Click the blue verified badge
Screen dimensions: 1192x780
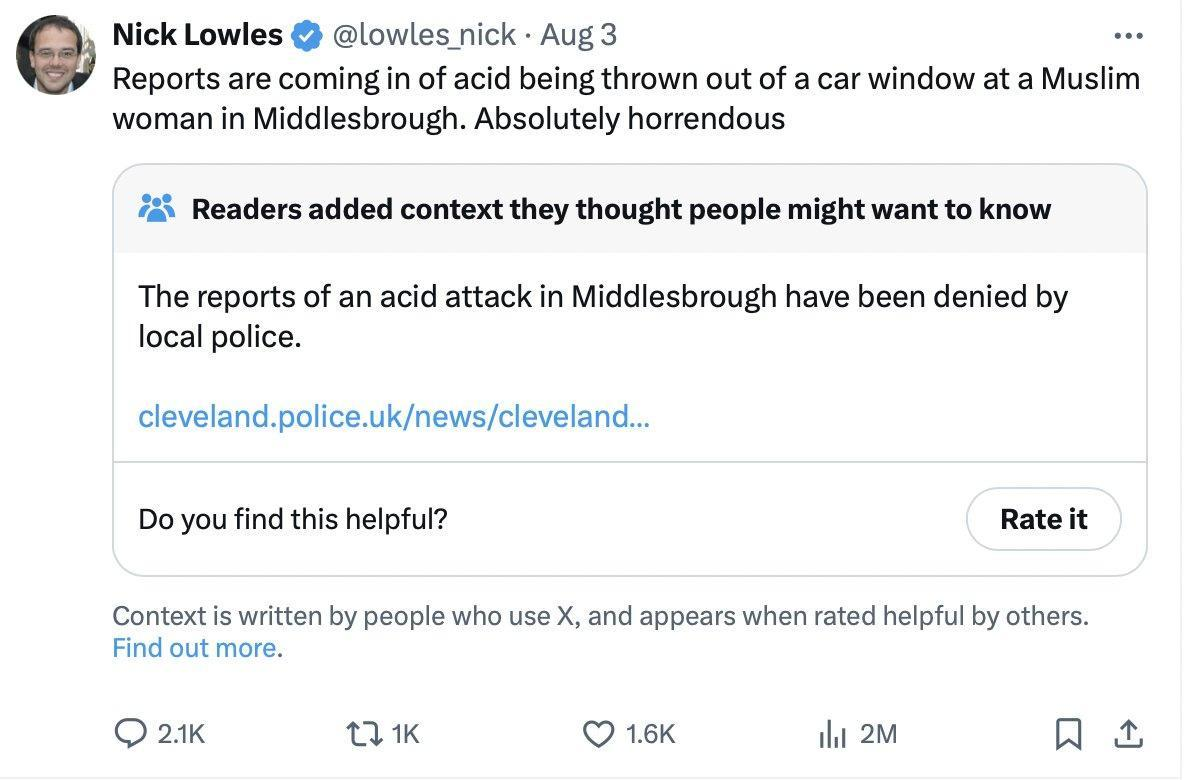tap(306, 37)
